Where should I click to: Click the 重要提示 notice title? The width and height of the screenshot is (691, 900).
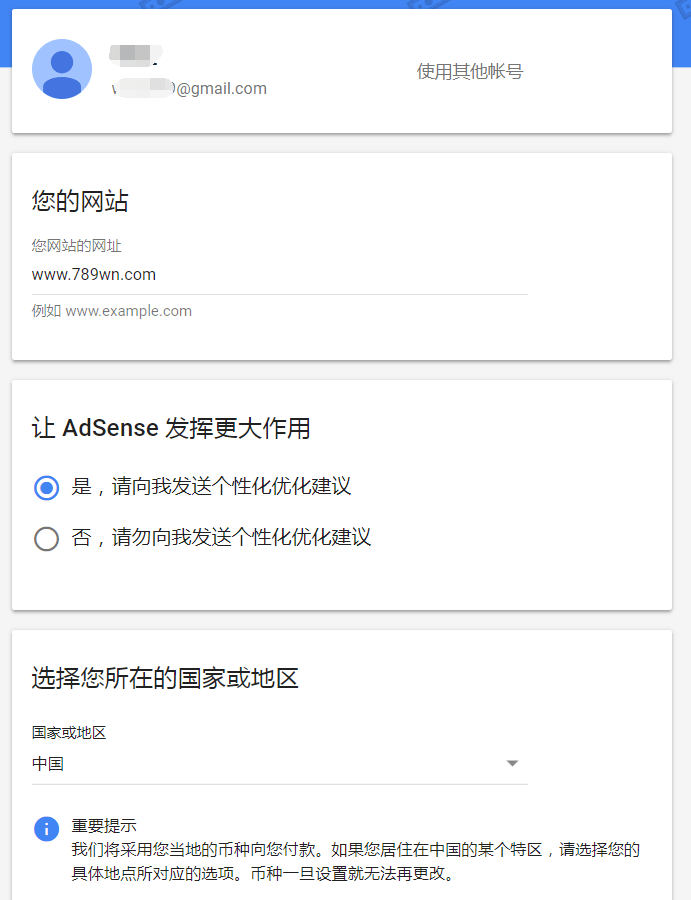tap(104, 826)
